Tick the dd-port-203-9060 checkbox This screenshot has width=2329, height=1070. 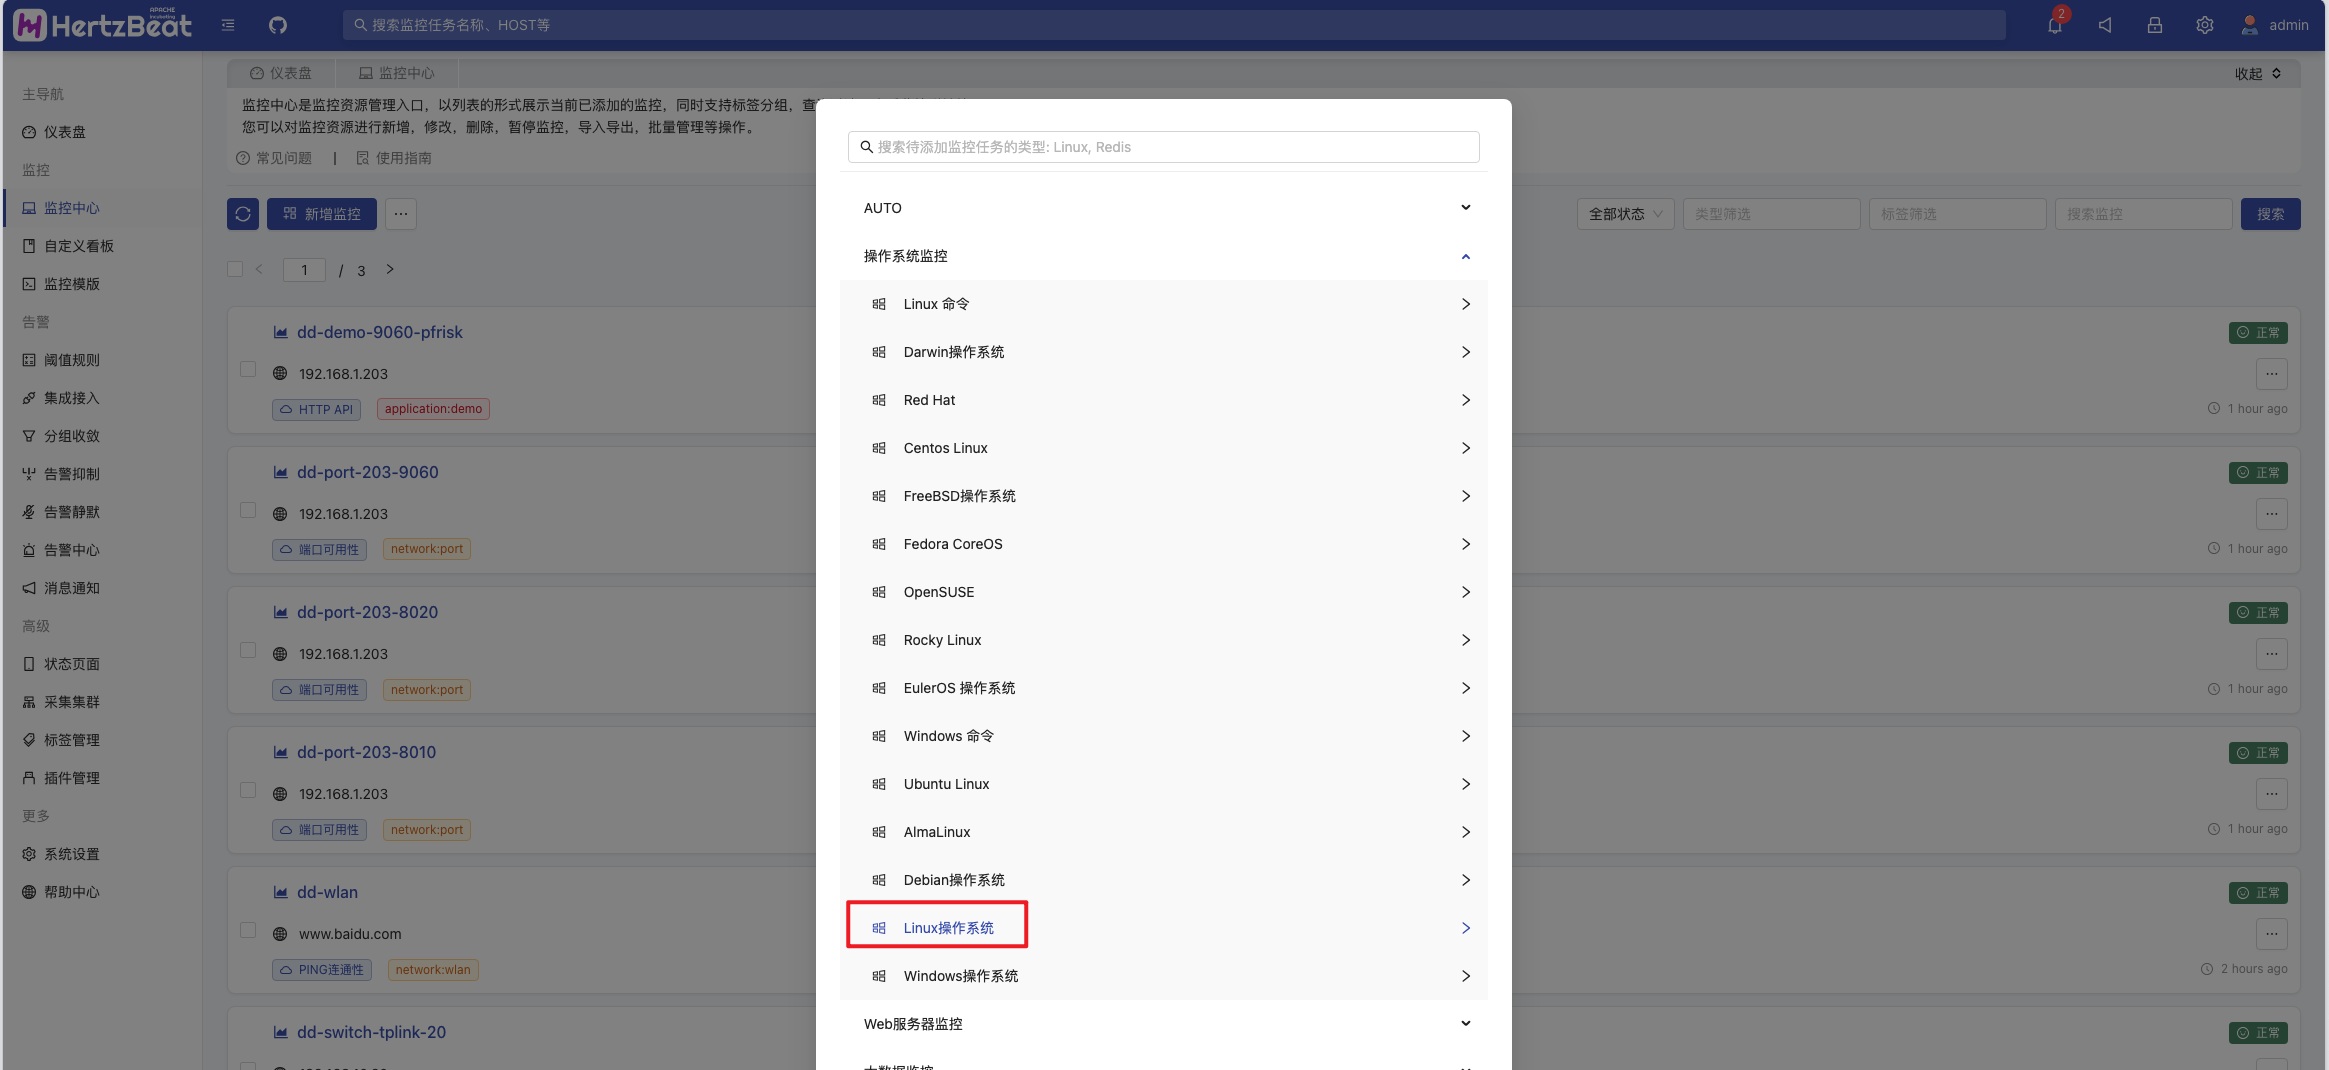pyautogui.click(x=248, y=510)
